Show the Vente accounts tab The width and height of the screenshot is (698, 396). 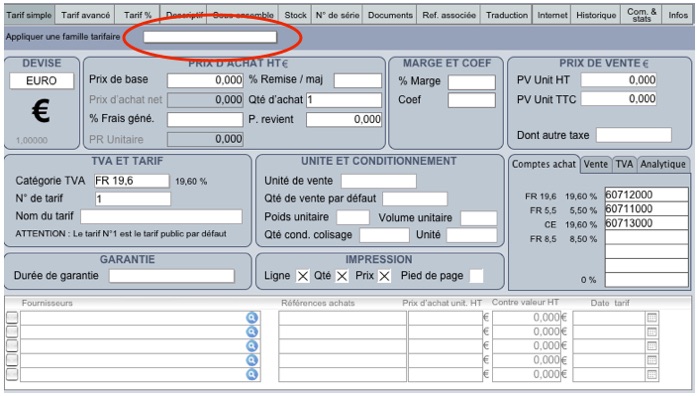point(596,165)
